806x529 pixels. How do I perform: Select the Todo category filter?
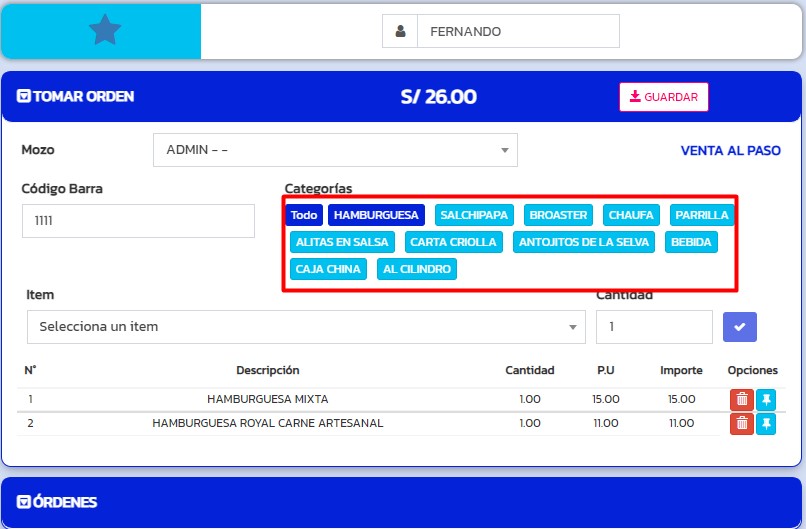[304, 215]
